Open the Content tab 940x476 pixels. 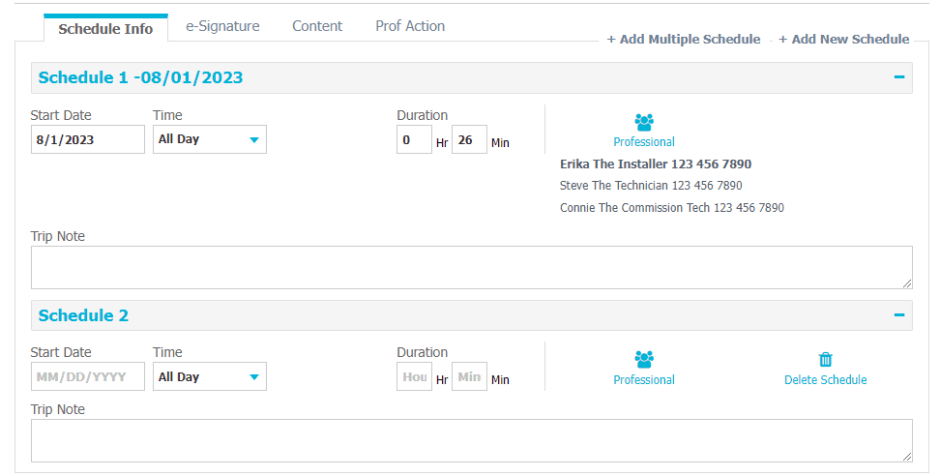317,26
